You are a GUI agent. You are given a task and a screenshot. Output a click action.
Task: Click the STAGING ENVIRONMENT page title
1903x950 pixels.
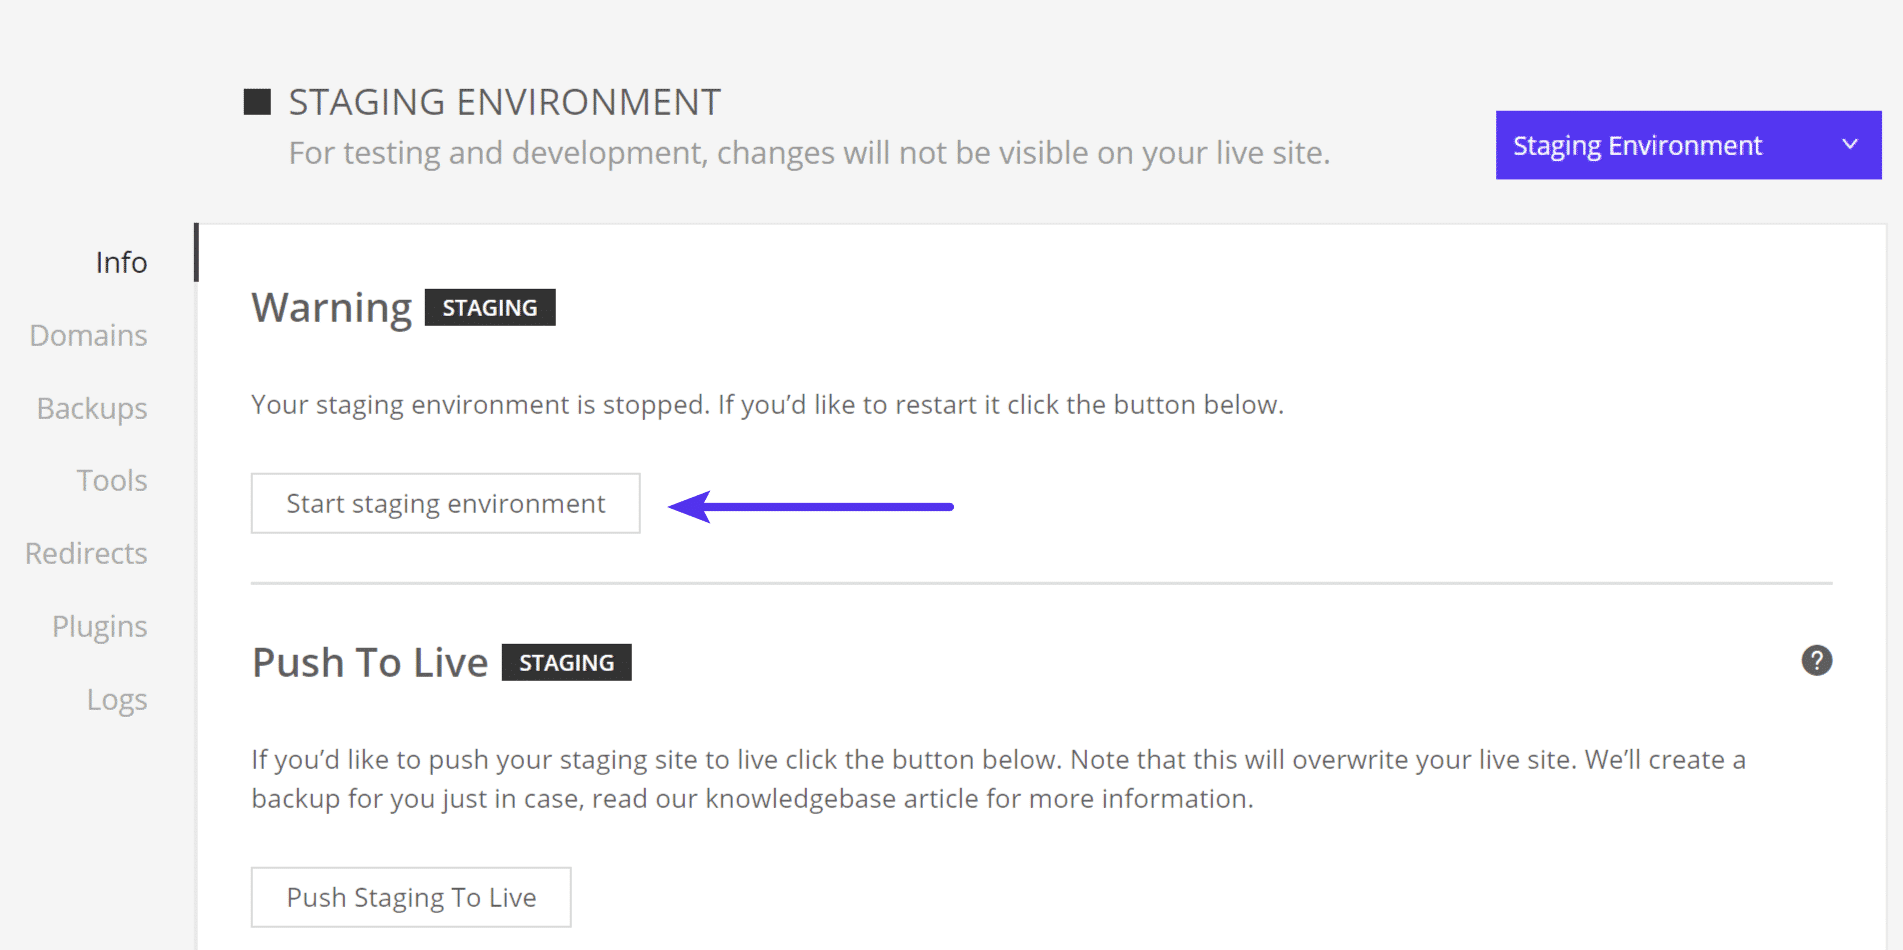click(504, 102)
